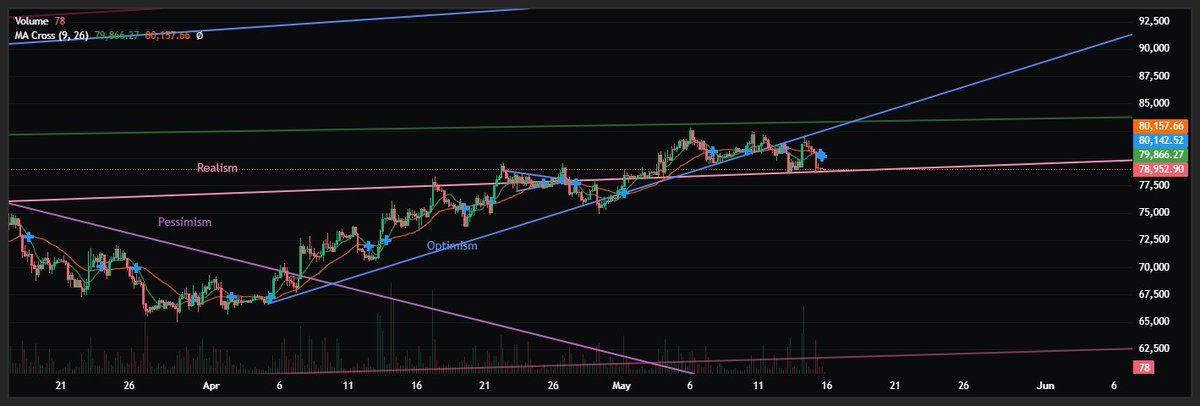
Task: Click the 90,000 price scale value
Action: [x=1155, y=48]
